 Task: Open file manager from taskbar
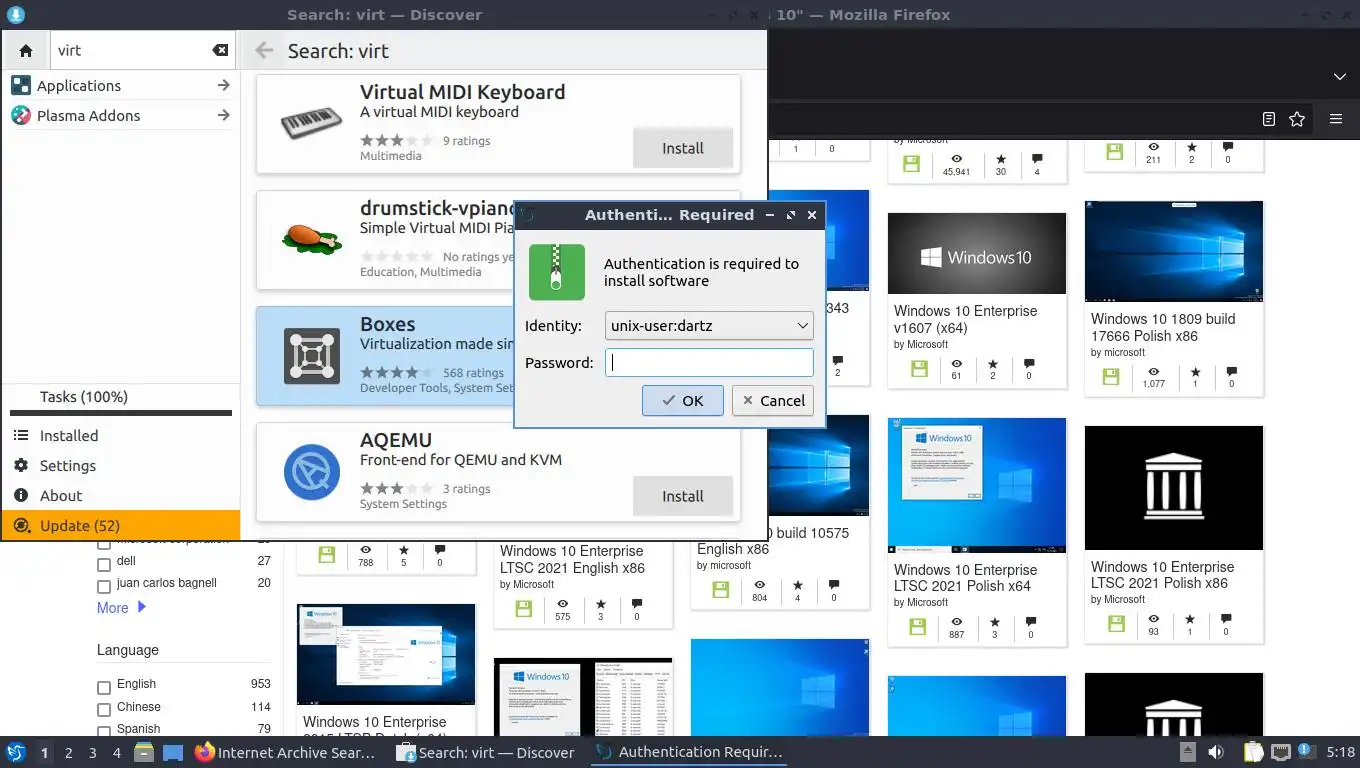[x=144, y=752]
